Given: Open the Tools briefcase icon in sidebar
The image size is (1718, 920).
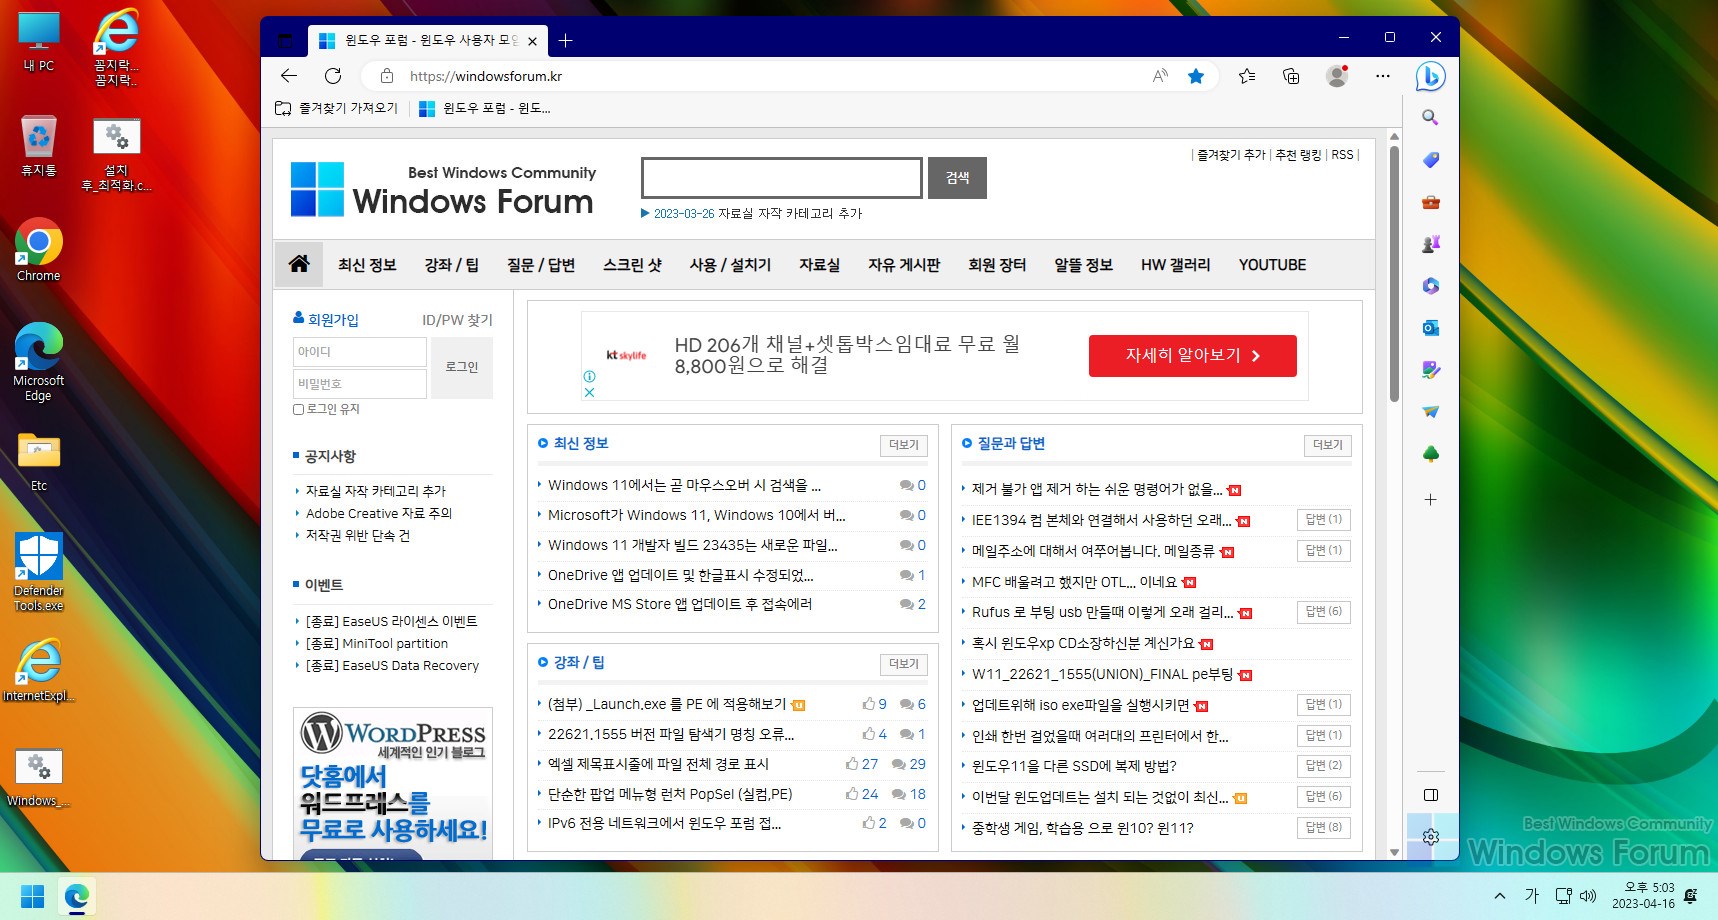Looking at the screenshot, I should pyautogui.click(x=1431, y=202).
